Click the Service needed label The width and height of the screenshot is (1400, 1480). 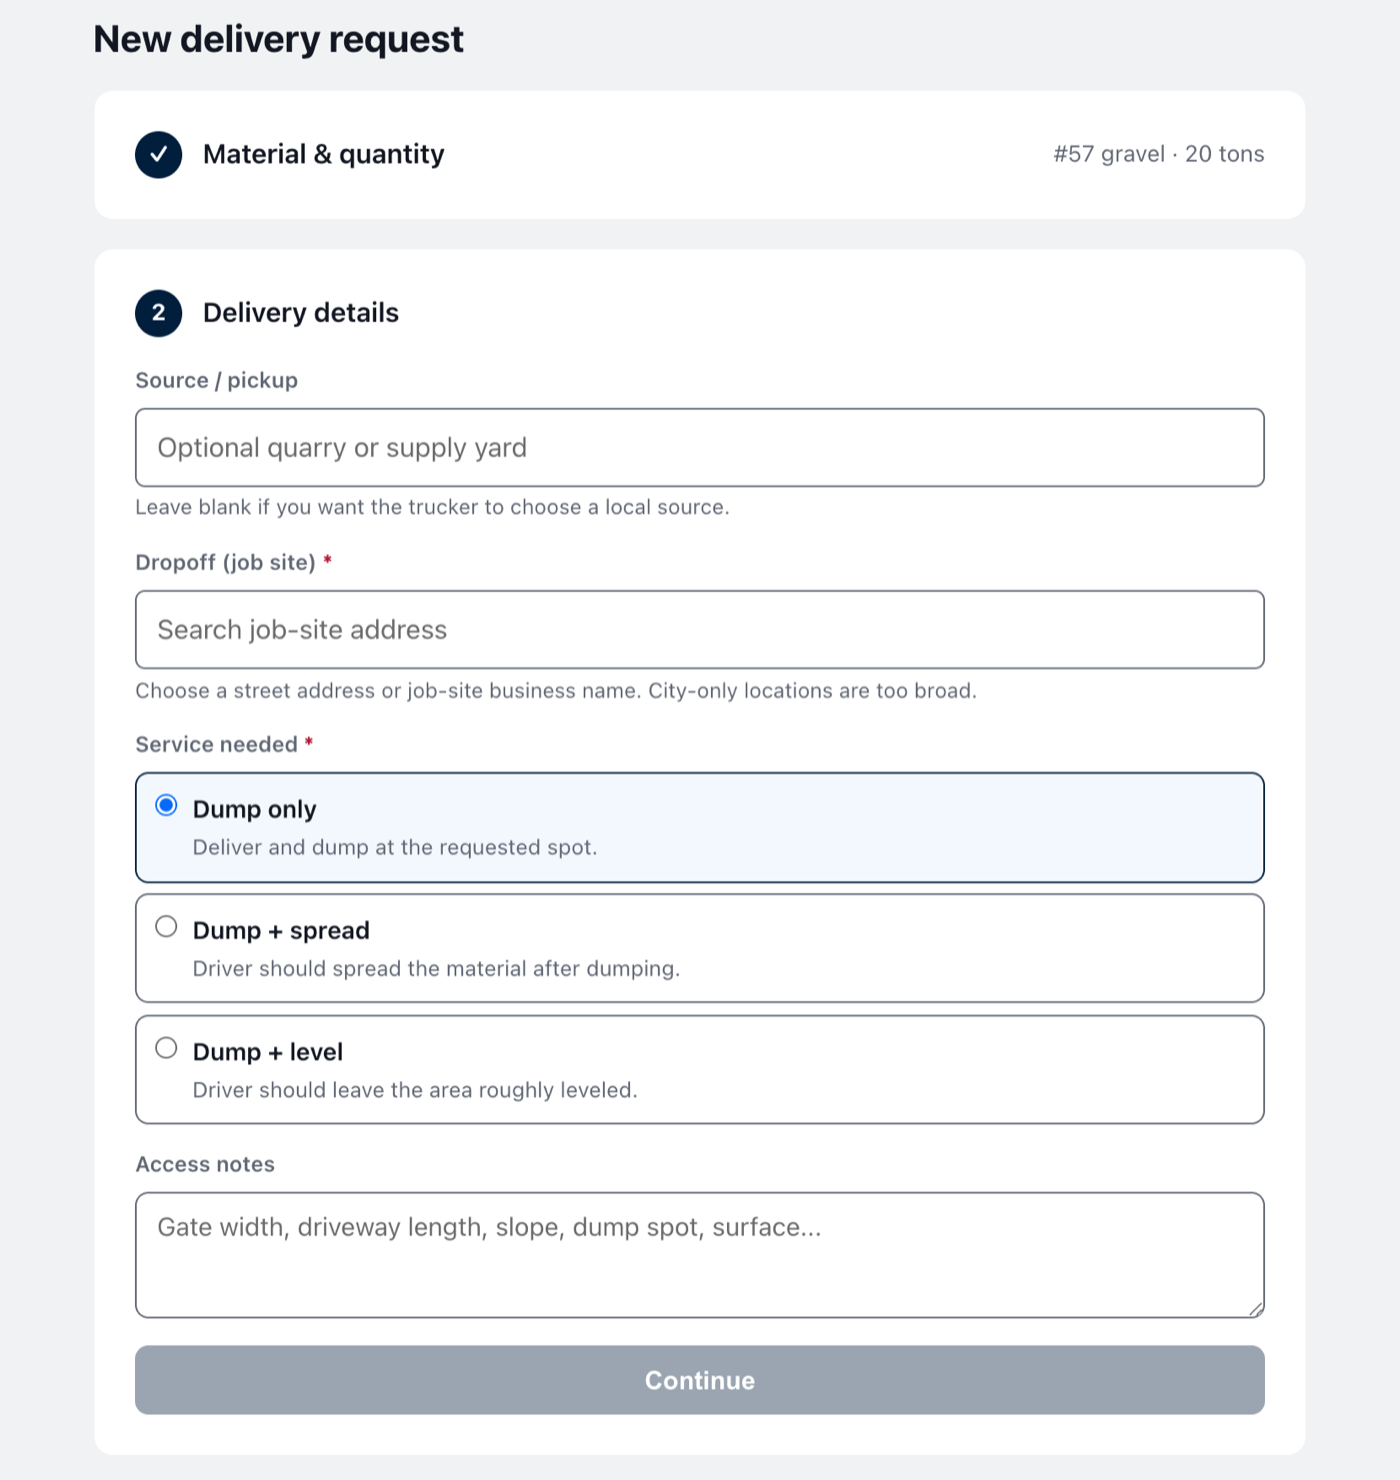click(x=217, y=744)
